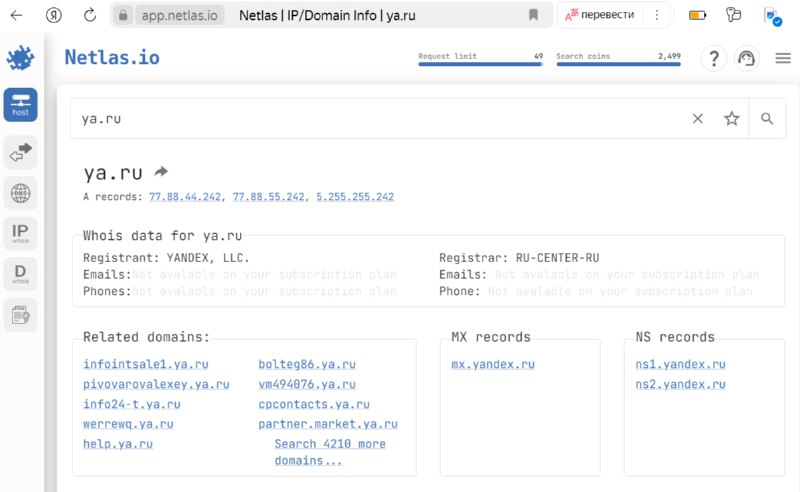Open A record 77.88.44.242
The height and width of the screenshot is (492, 800).
[185, 197]
